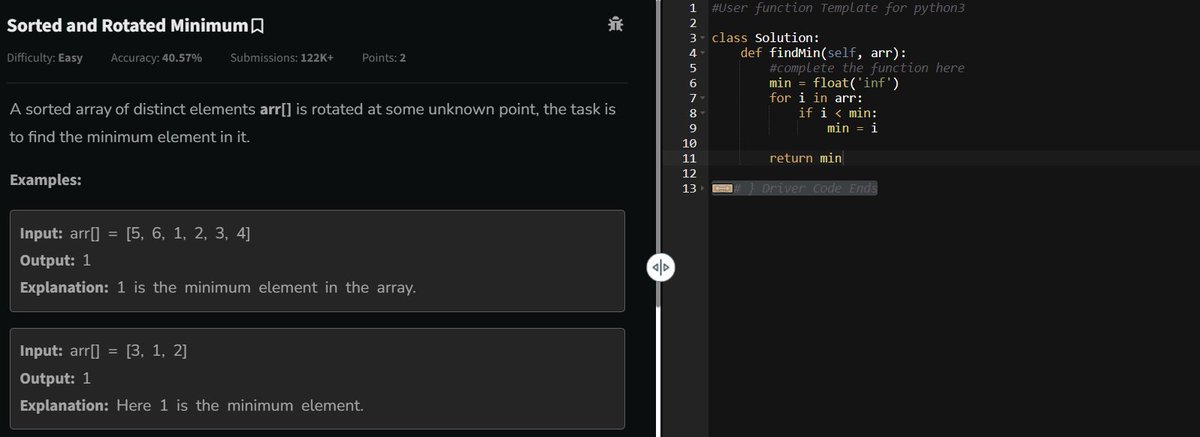Click the 'Points: 2' label

click(384, 58)
